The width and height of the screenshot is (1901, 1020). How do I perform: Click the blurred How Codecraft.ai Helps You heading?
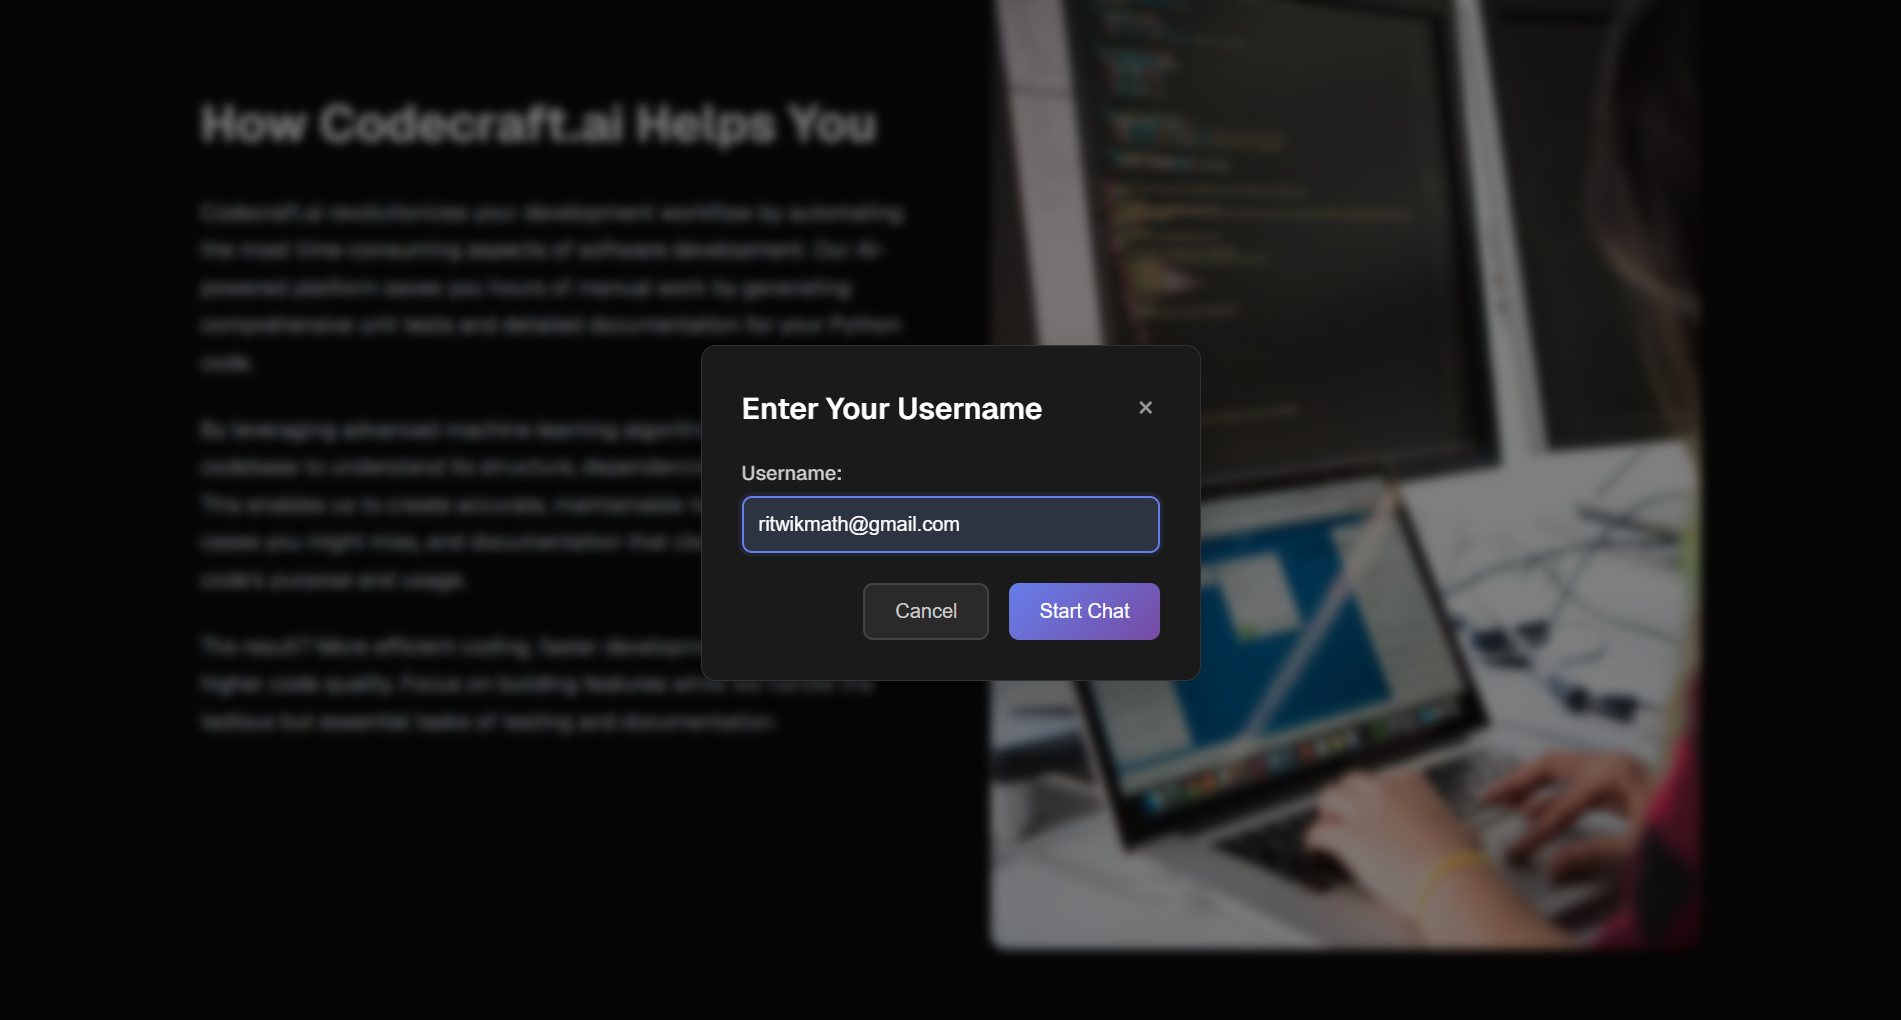pos(539,125)
